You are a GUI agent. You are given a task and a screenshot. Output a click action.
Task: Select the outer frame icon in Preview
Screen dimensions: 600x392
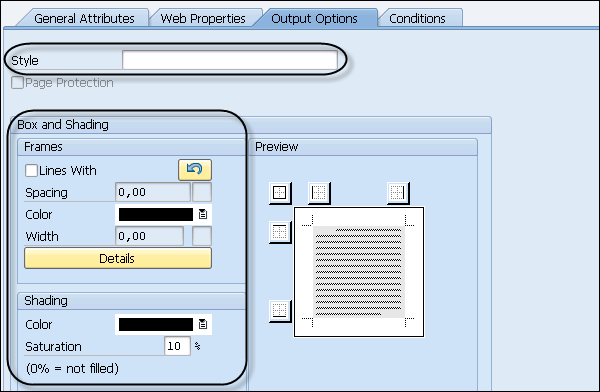280,193
